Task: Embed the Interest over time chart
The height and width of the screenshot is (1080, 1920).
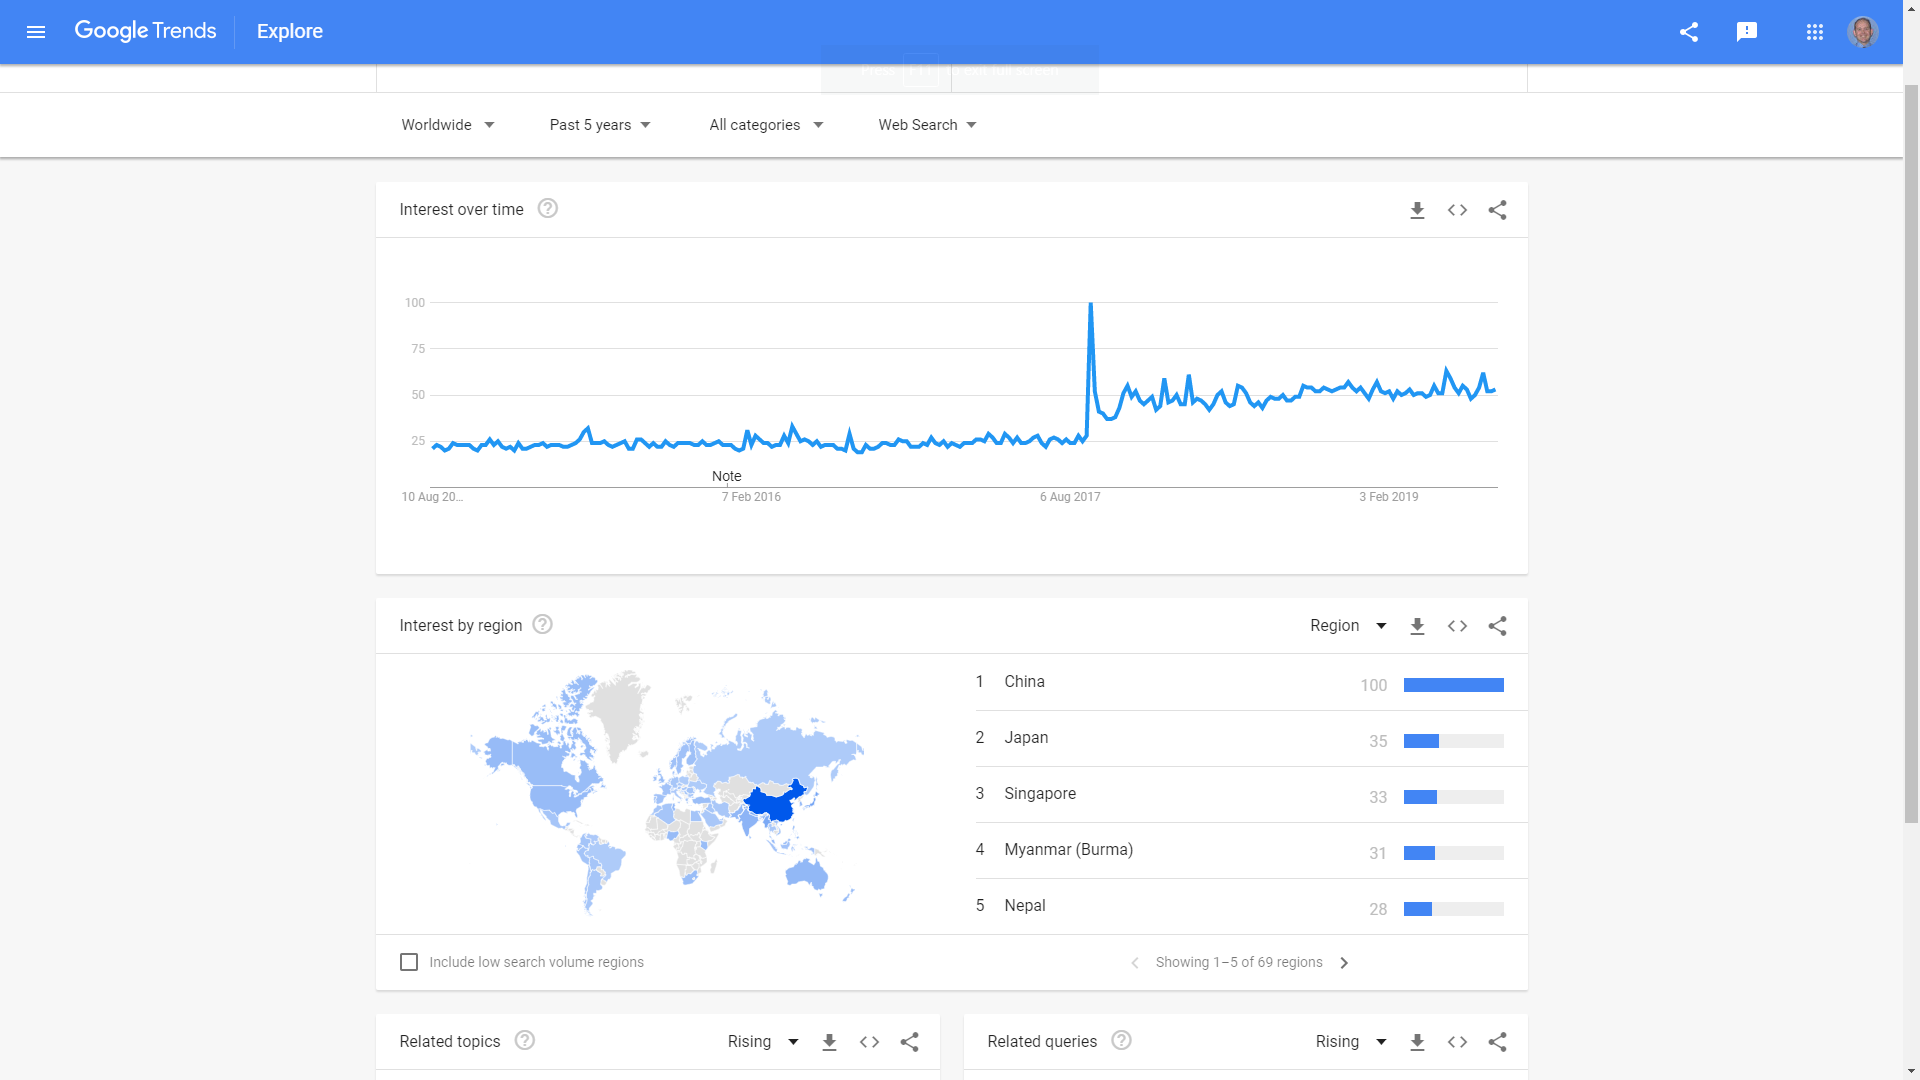Action: click(1457, 210)
